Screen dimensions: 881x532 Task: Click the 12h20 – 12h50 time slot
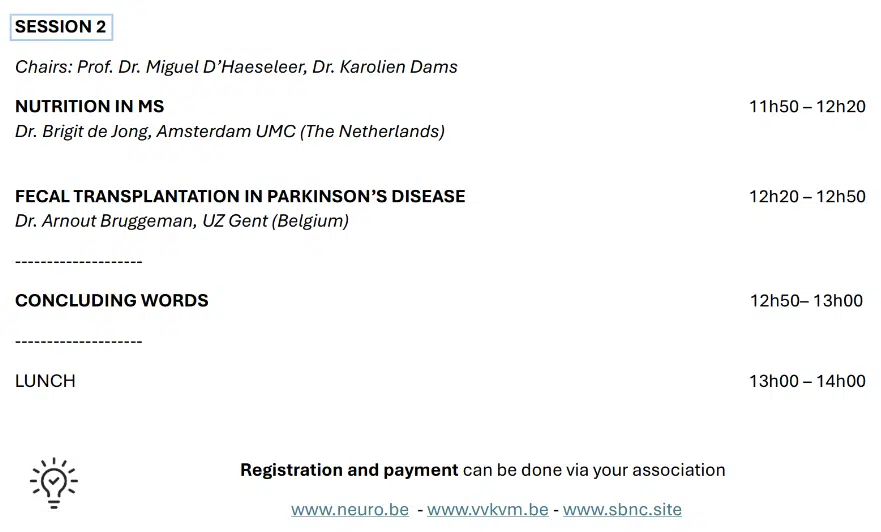tap(807, 197)
